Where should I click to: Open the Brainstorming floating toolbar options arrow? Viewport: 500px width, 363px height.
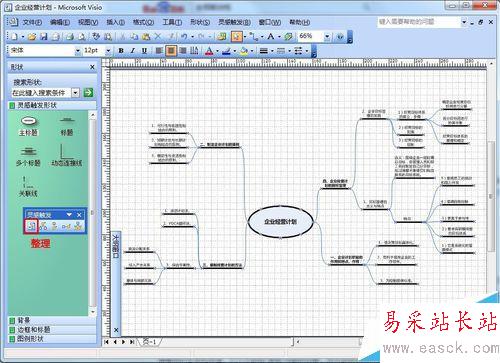[x=69, y=215]
